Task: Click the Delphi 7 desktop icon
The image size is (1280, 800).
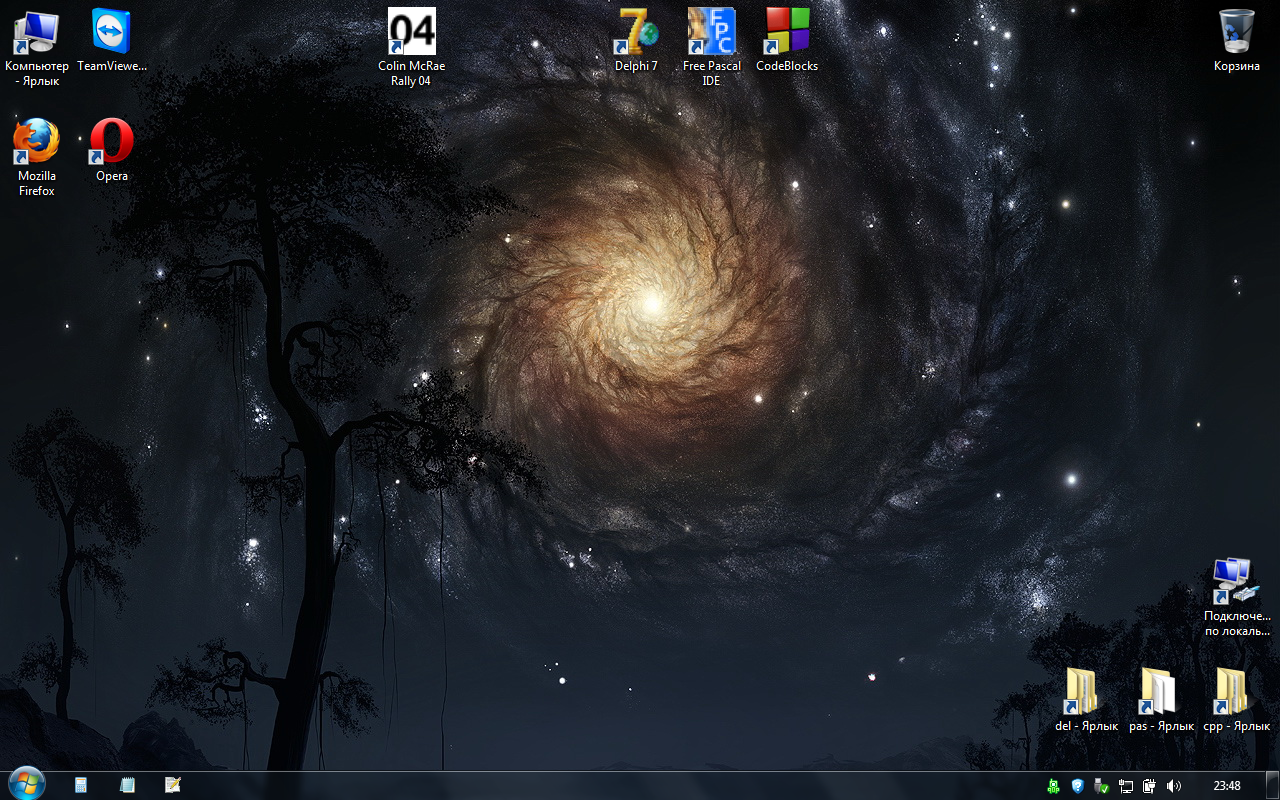Action: (x=637, y=33)
